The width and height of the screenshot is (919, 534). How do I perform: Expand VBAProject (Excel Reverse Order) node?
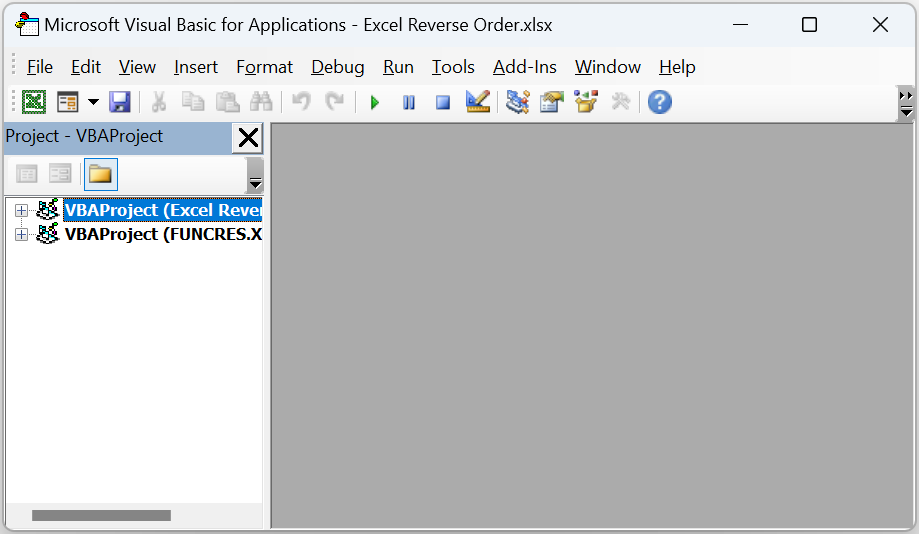[21, 210]
